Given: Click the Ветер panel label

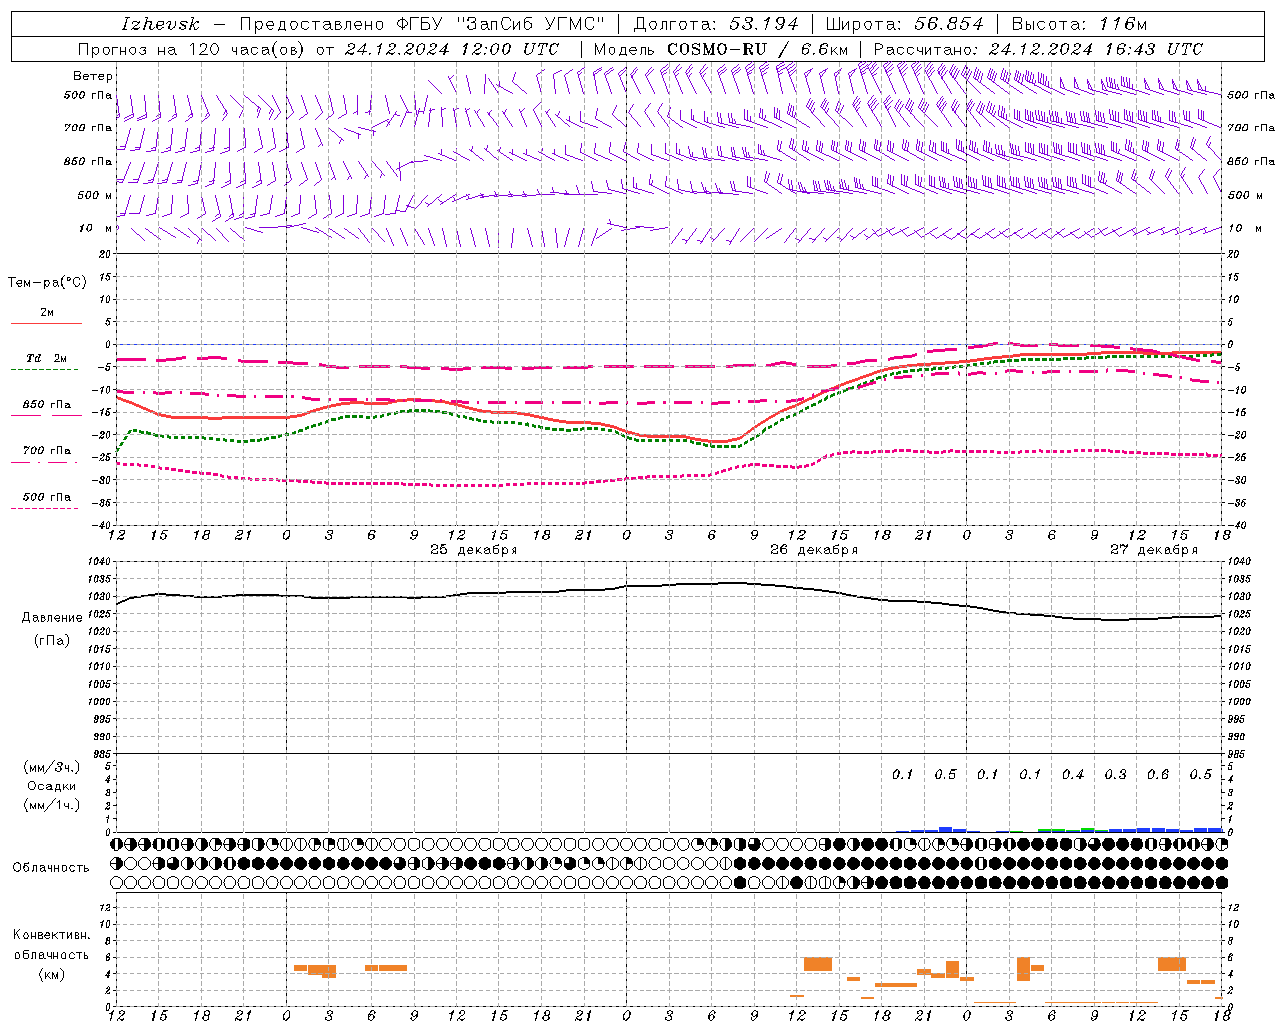Looking at the screenshot, I should coord(93,76).
